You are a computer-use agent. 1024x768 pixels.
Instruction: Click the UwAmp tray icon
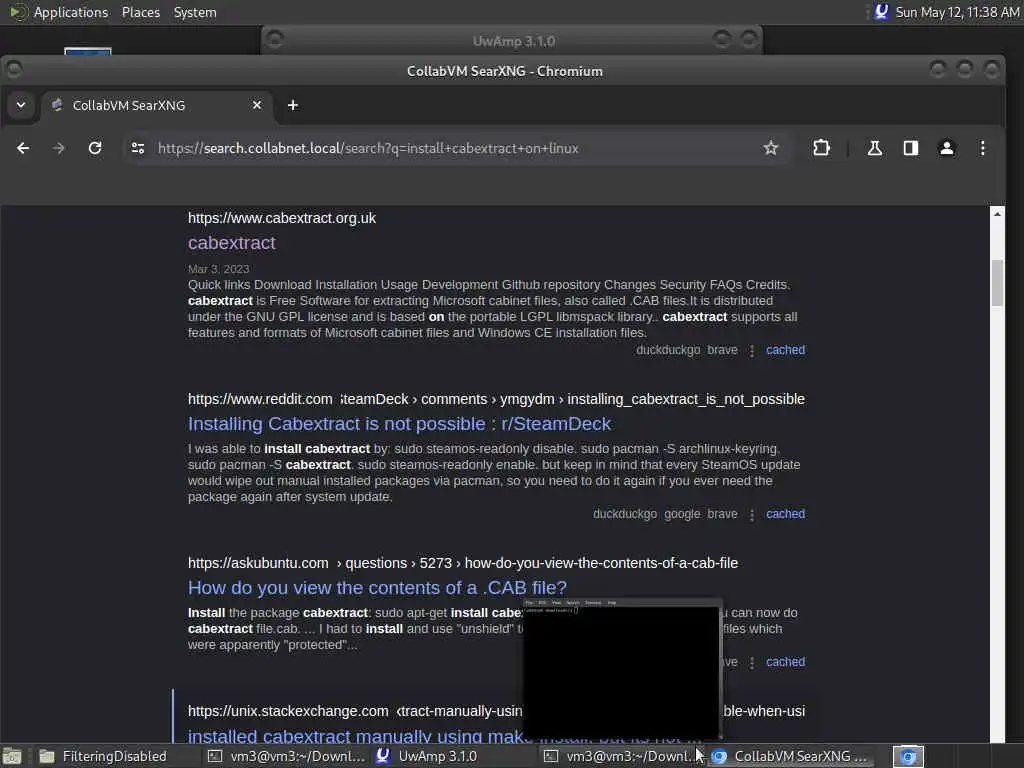coord(881,12)
